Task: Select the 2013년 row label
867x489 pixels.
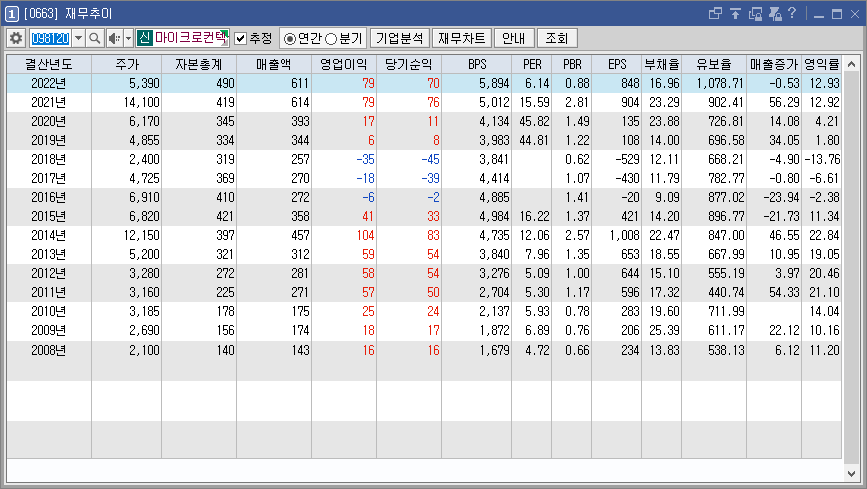Action: (x=49, y=254)
